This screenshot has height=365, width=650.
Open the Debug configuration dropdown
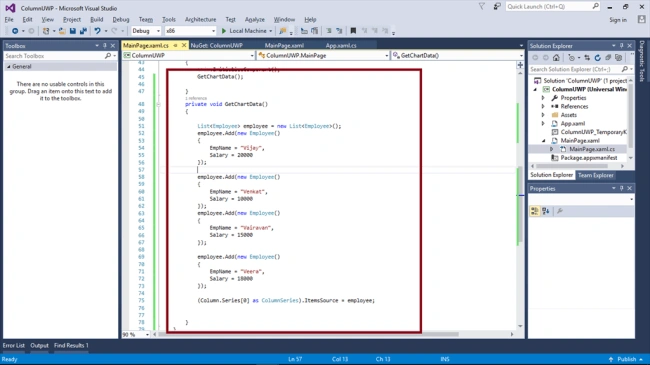coord(158,31)
